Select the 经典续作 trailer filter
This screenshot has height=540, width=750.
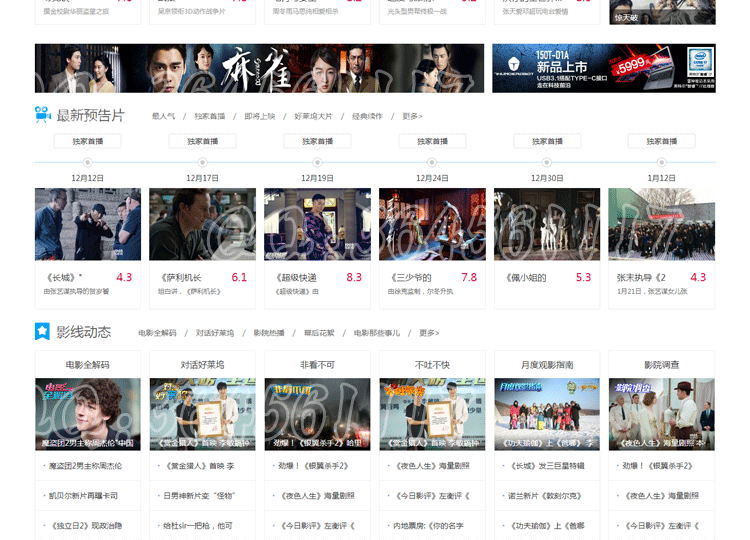[367, 116]
